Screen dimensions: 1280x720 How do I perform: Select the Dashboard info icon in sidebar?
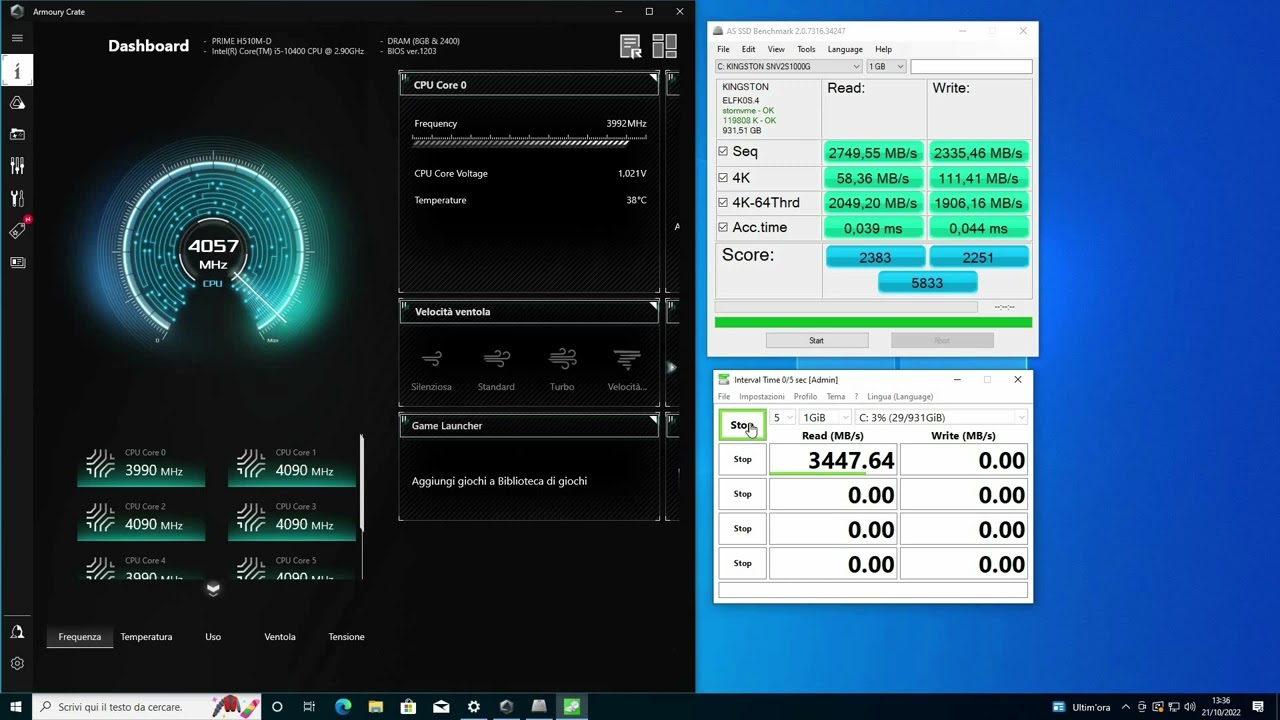click(17, 71)
